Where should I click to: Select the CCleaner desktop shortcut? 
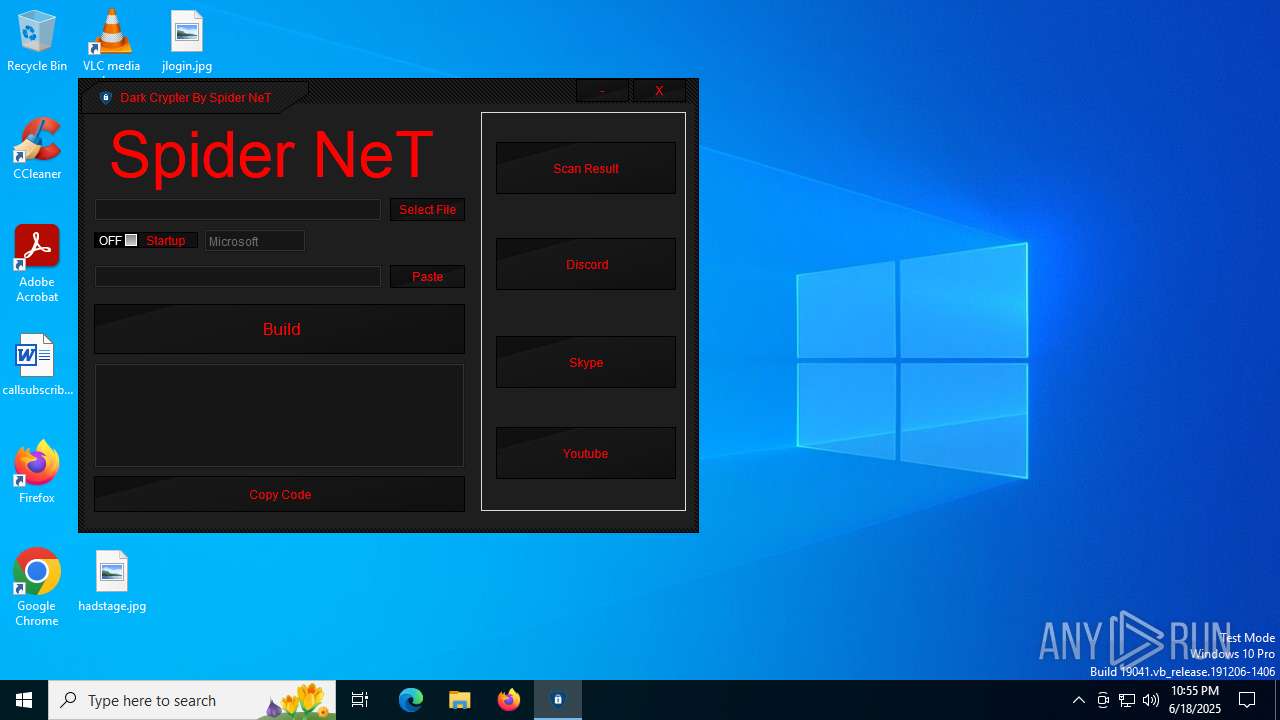[37, 150]
